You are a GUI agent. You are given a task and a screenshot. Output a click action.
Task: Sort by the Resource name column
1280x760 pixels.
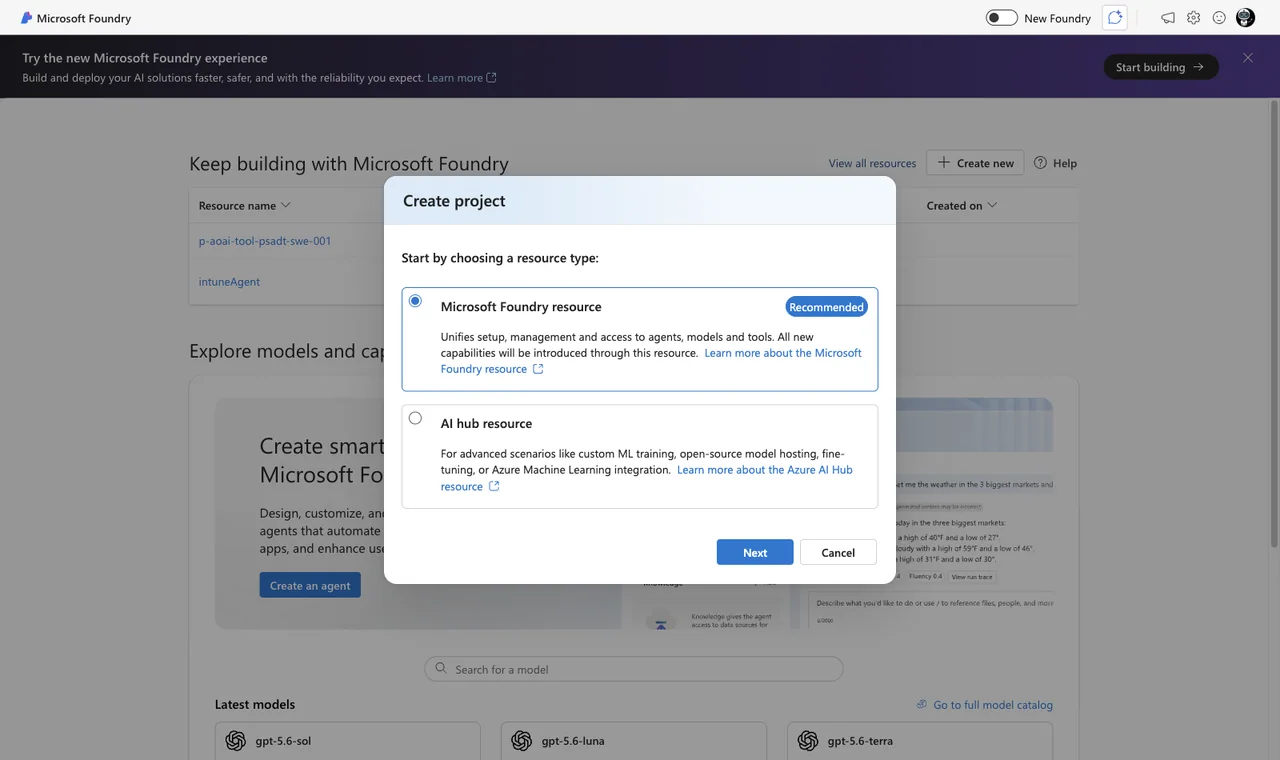pyautogui.click(x=245, y=206)
